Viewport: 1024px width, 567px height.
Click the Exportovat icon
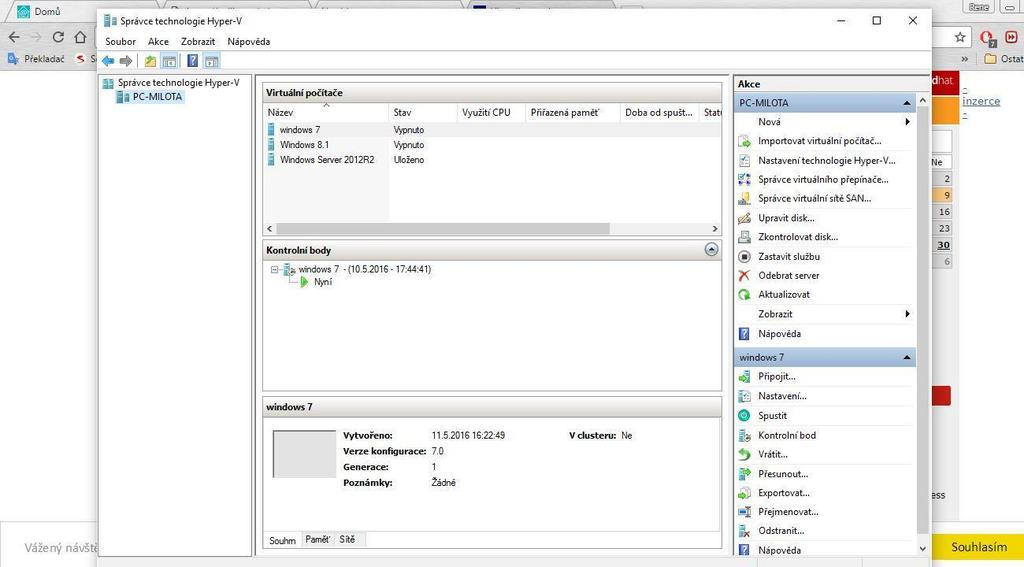744,493
